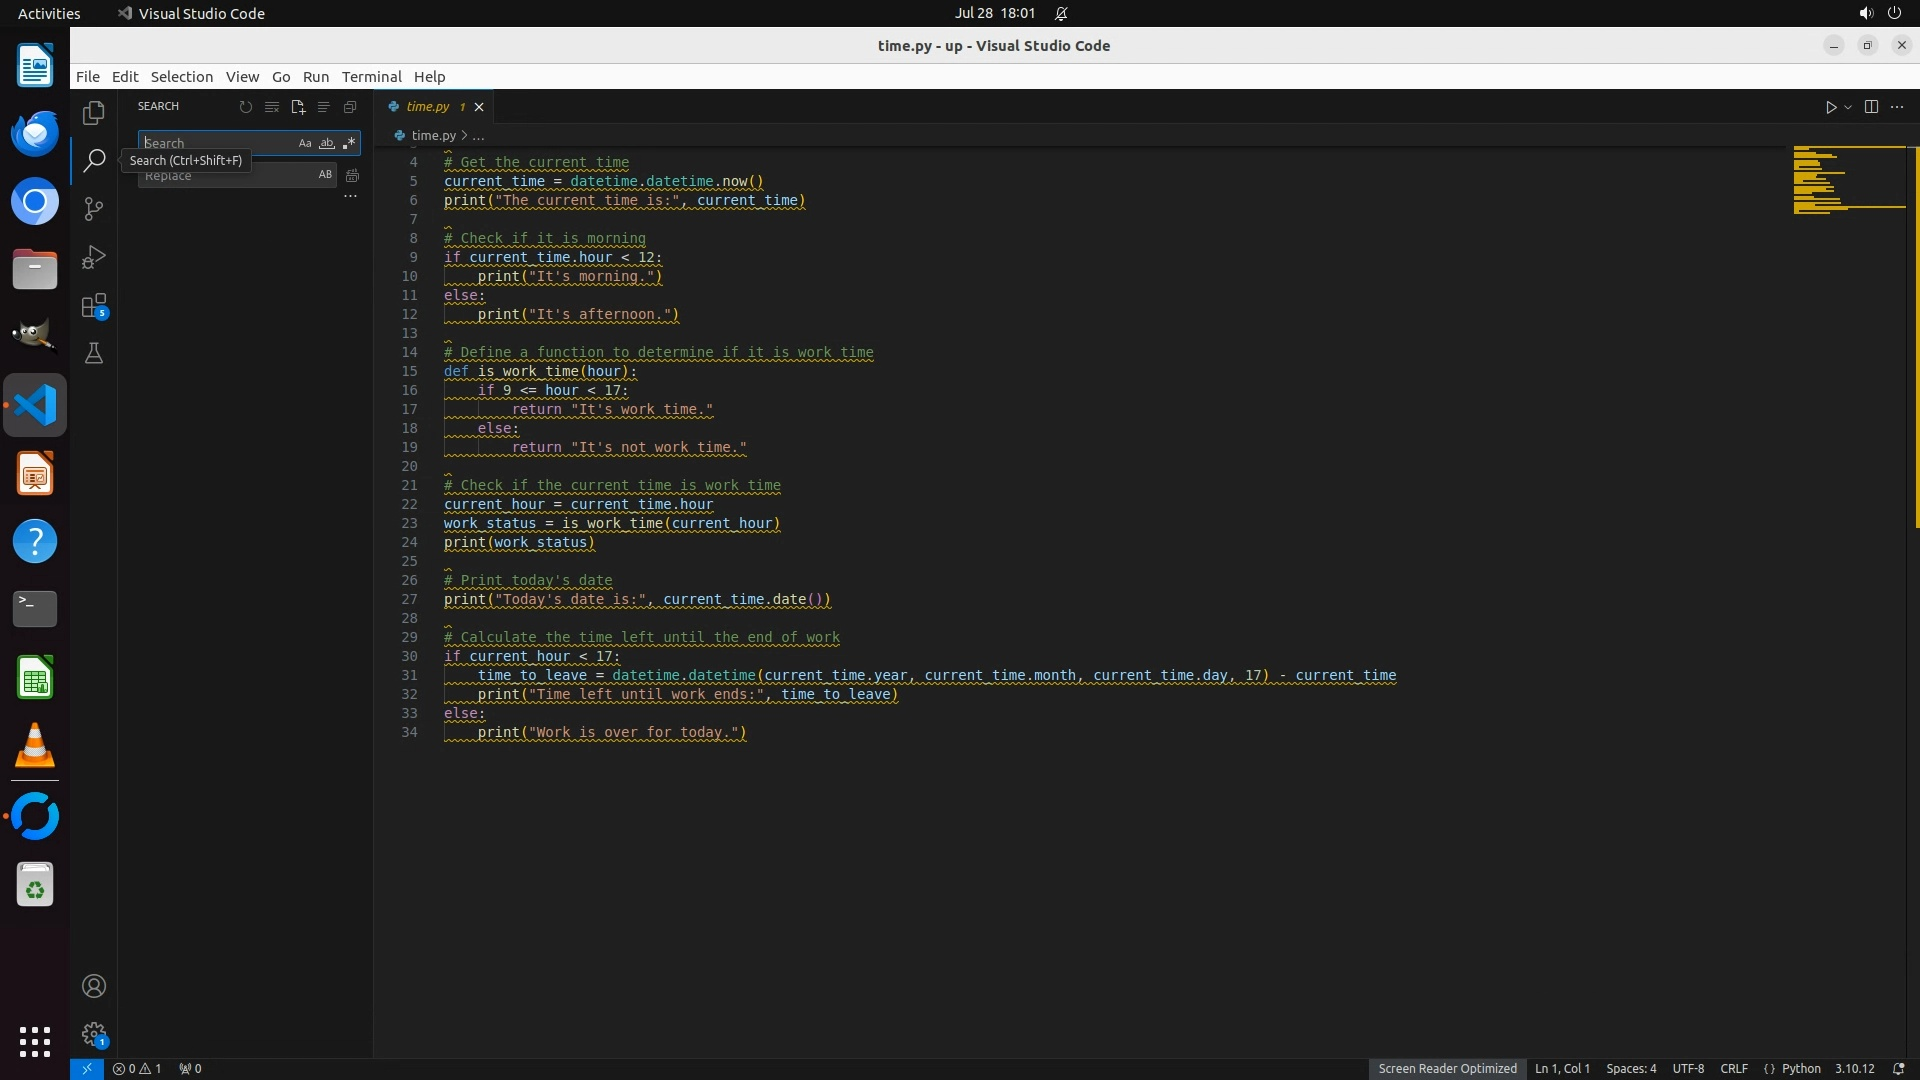
Task: Open the Run Python File dropdown arrow
Action: (x=1848, y=107)
